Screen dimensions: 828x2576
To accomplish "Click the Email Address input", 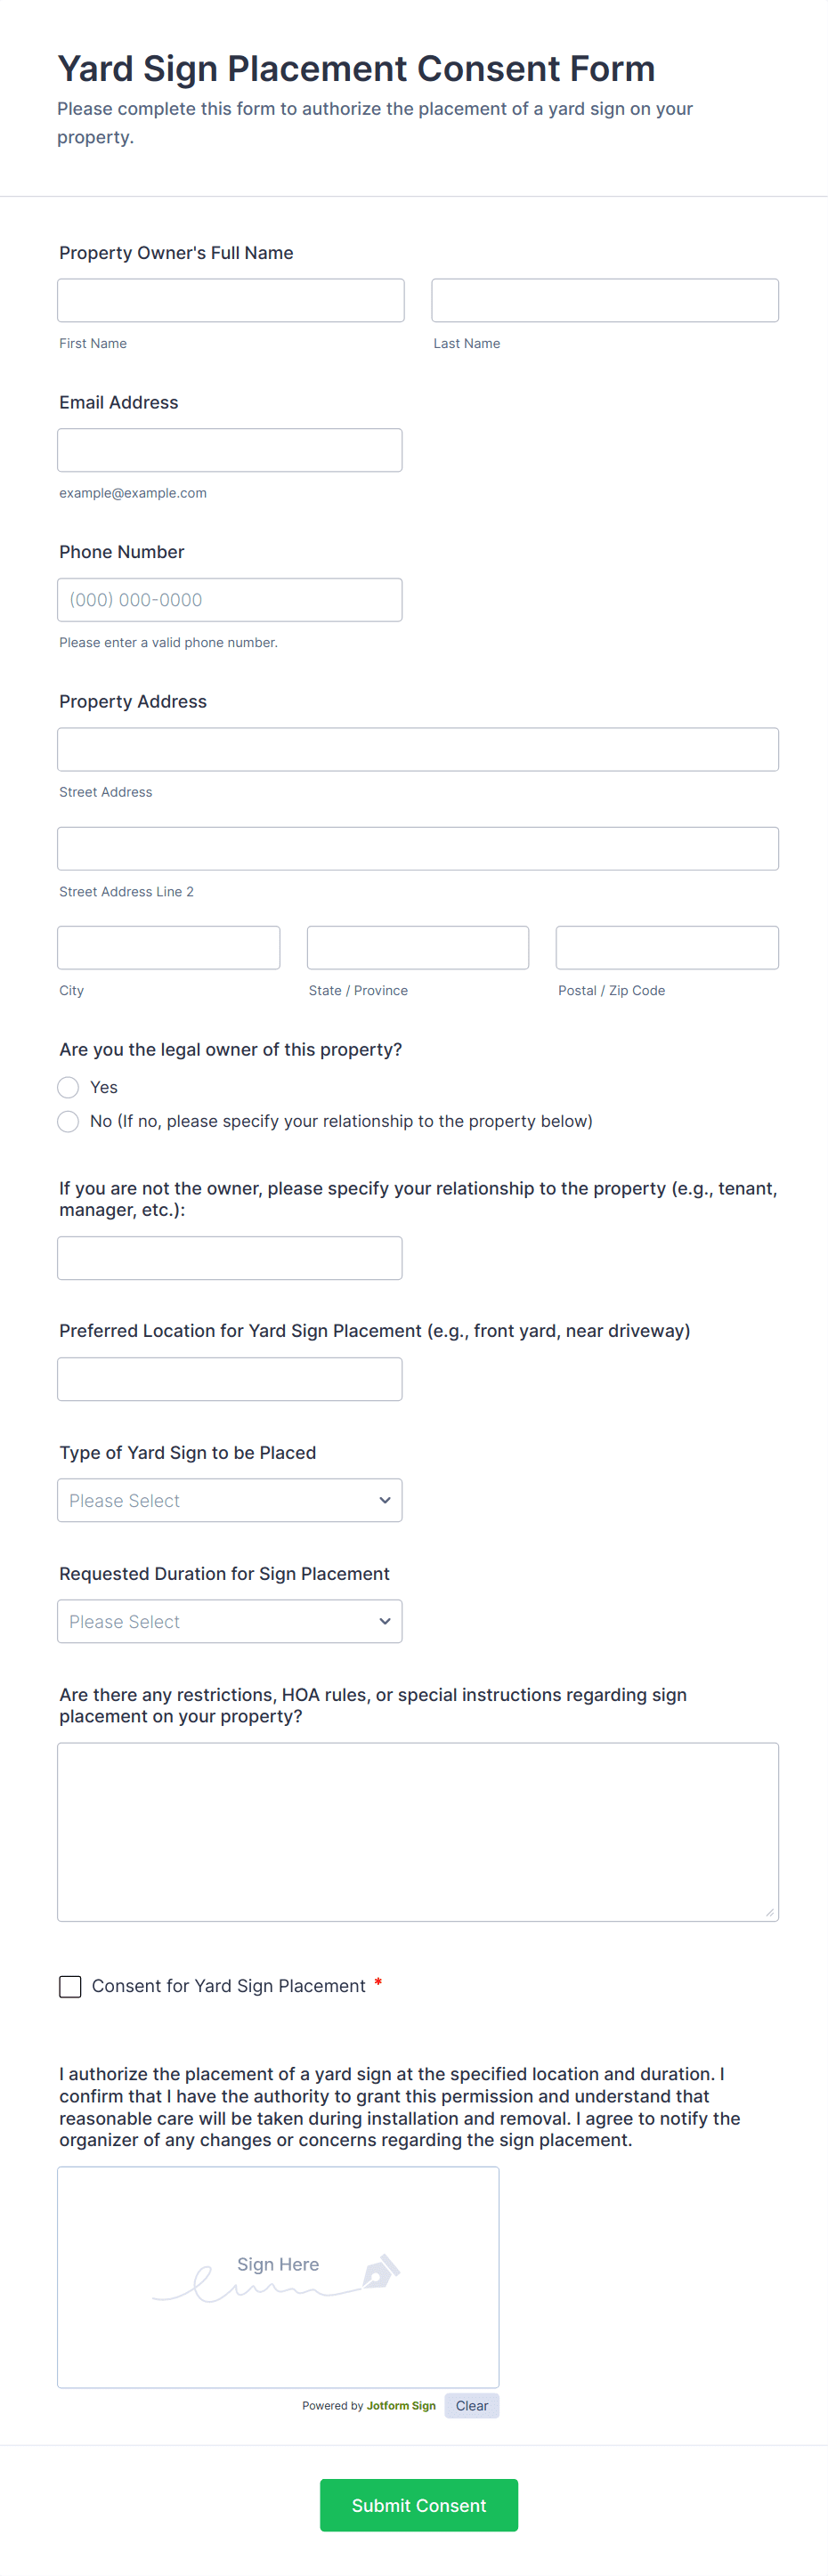I will pos(230,450).
